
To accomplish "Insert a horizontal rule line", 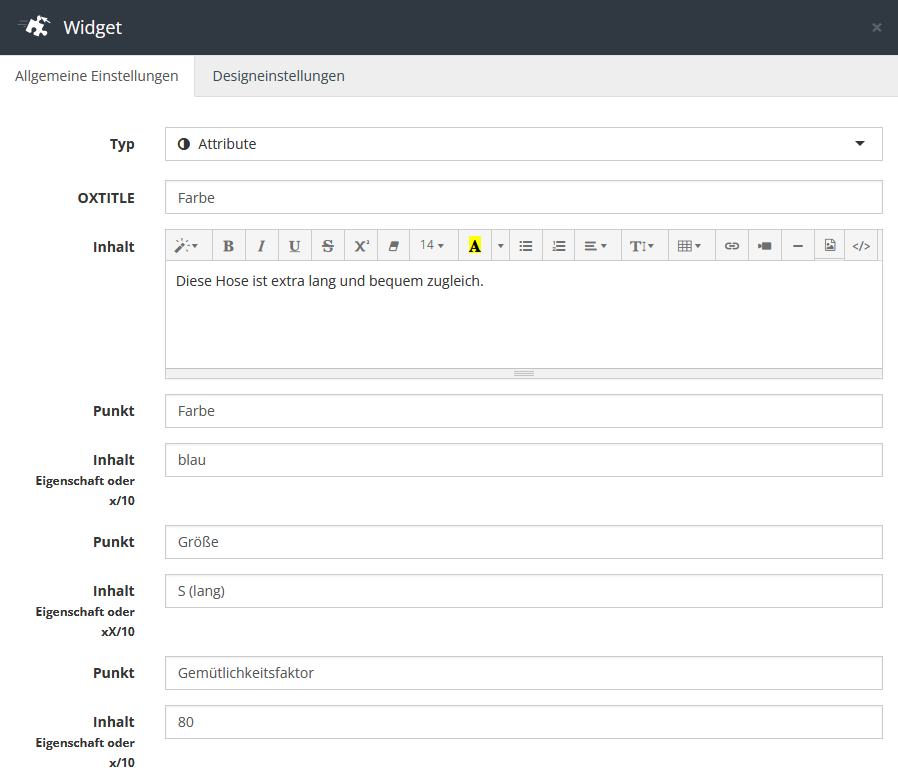I will tap(798, 246).
